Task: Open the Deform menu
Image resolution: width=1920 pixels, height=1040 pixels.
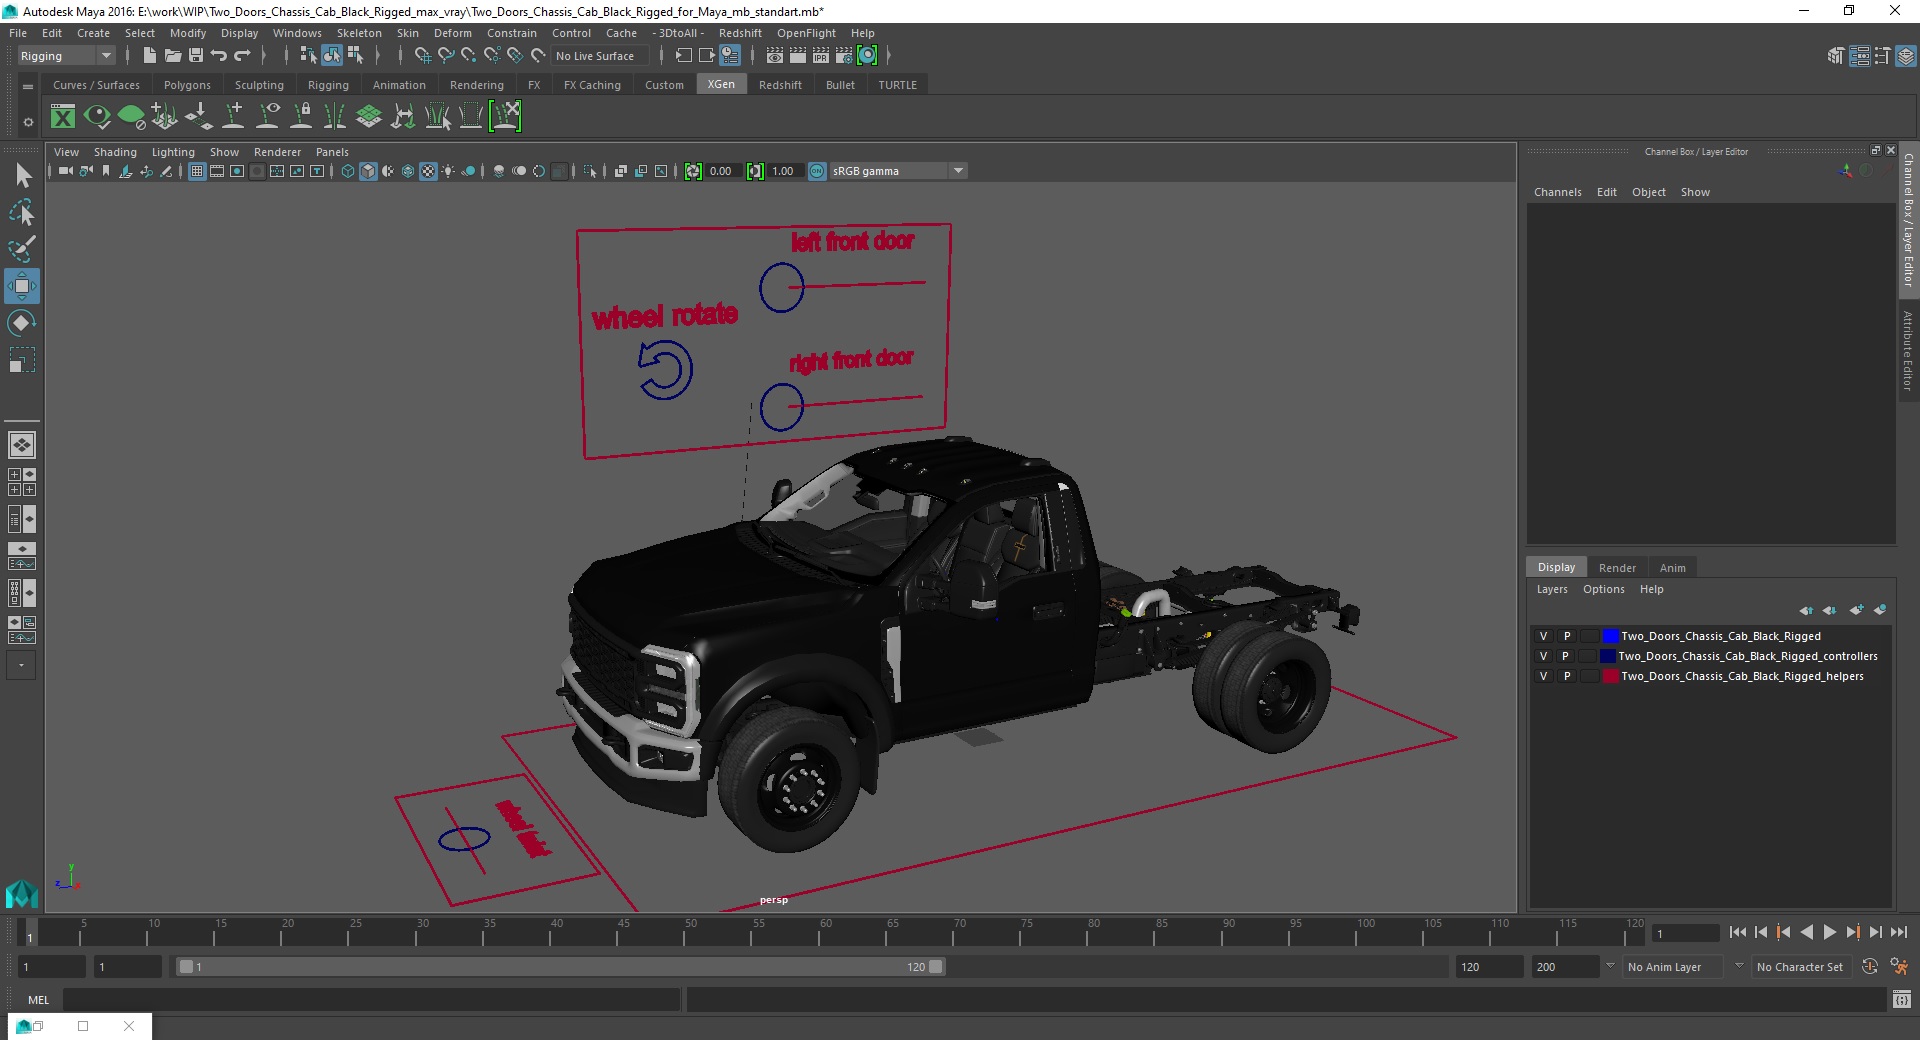Action: click(452, 33)
